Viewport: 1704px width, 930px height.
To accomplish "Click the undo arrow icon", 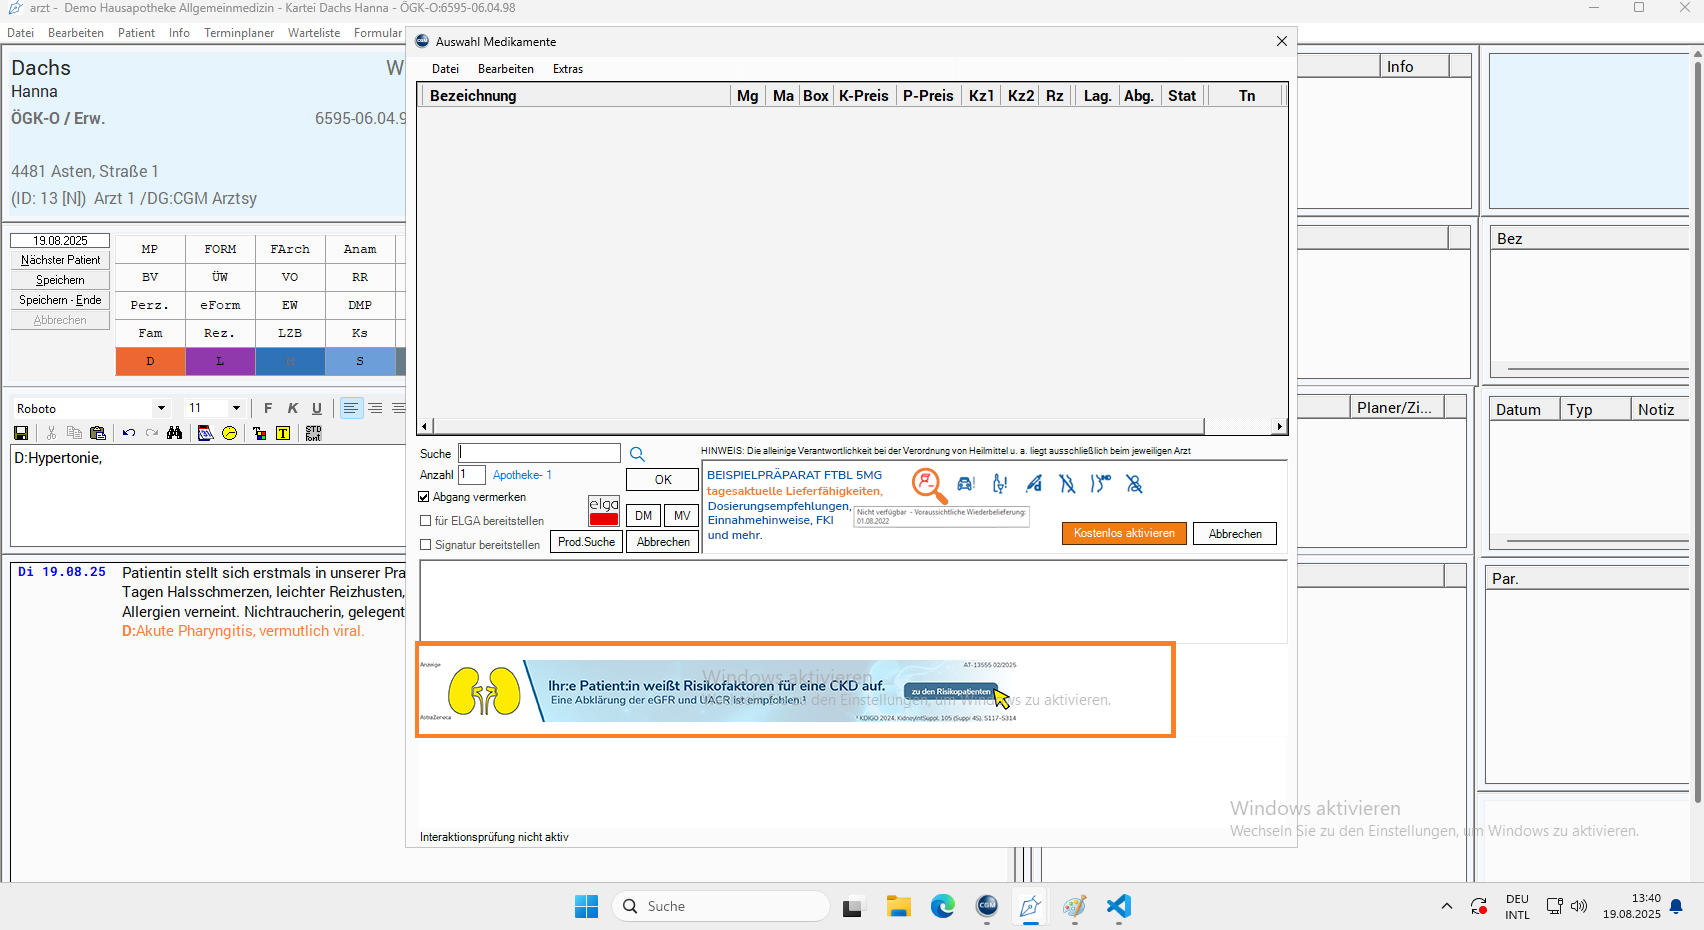I will point(129,433).
